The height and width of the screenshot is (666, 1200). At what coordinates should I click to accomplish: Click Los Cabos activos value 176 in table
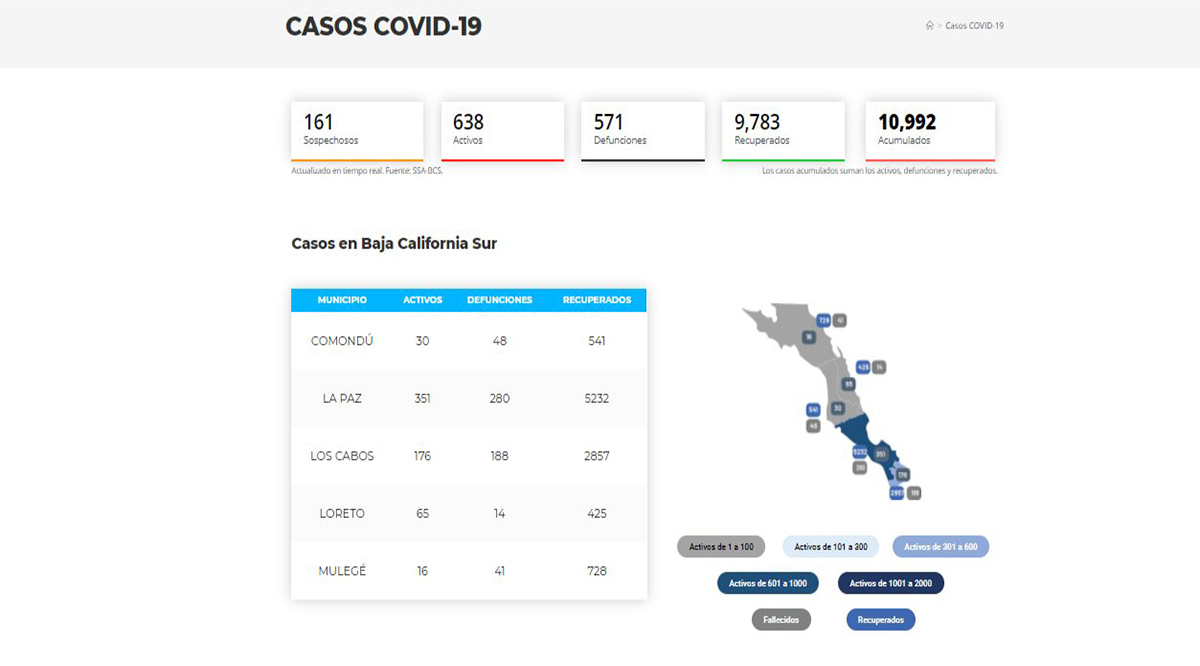[422, 456]
